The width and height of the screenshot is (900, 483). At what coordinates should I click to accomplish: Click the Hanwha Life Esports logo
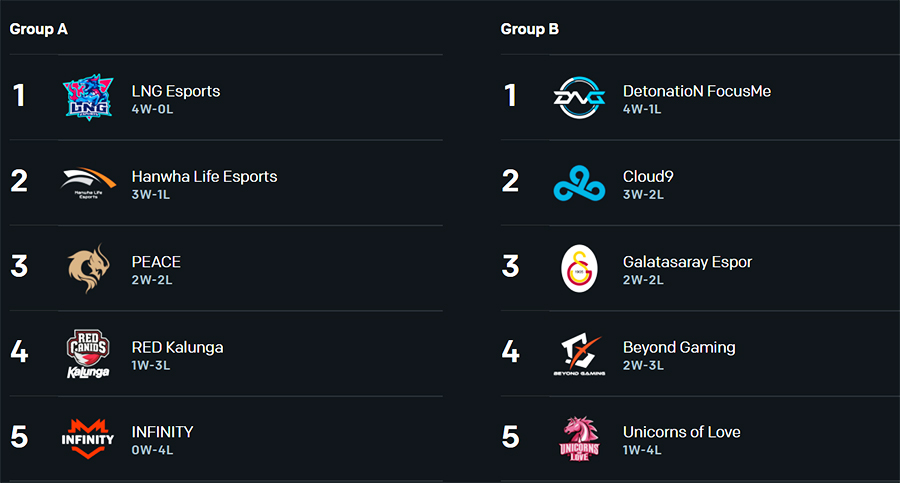pos(88,183)
